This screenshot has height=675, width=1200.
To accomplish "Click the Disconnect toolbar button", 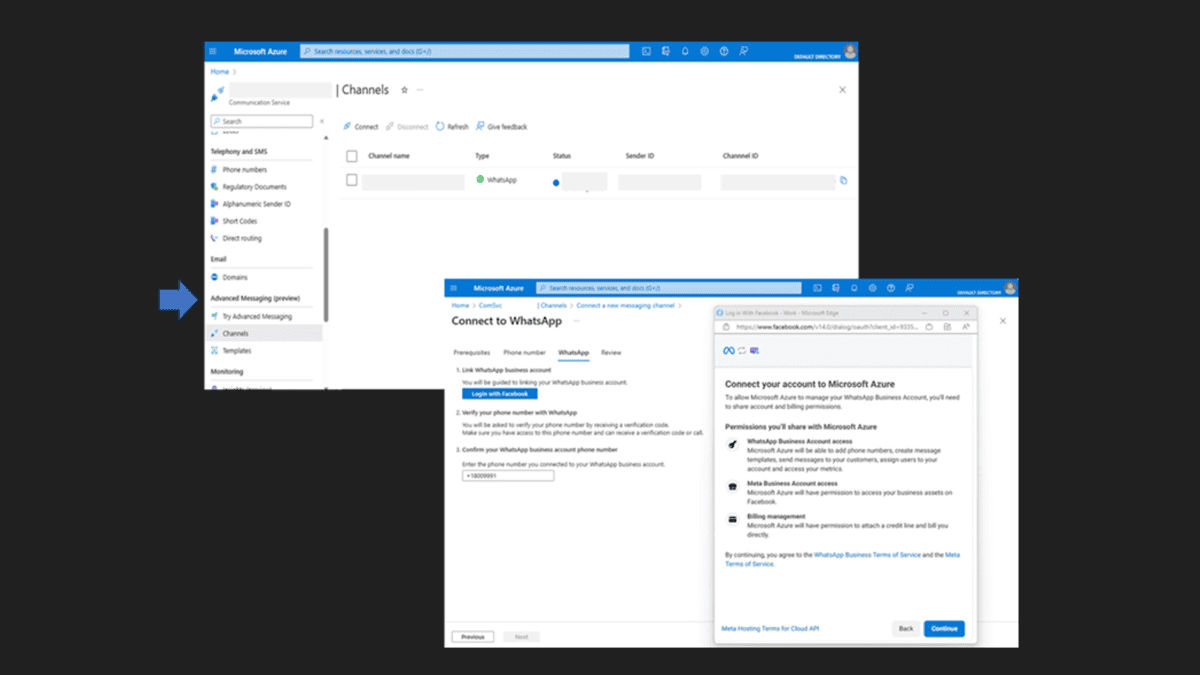I will point(407,127).
